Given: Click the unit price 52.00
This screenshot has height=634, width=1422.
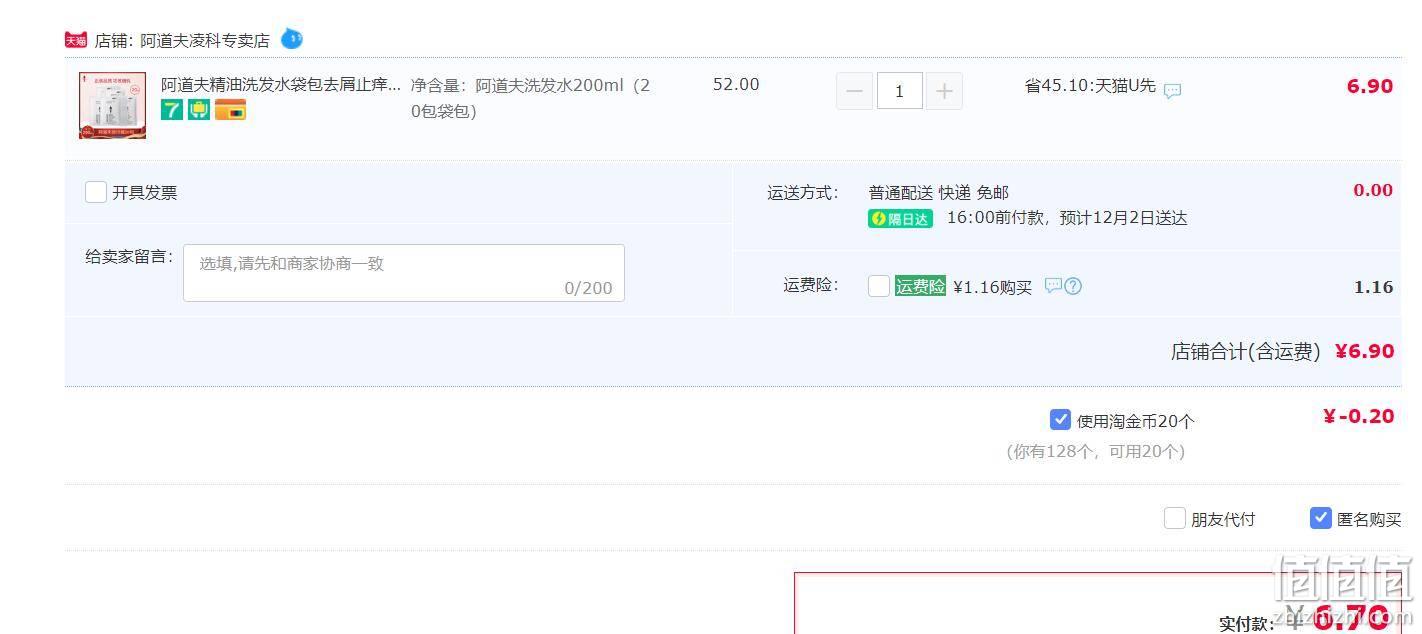Looking at the screenshot, I should 736,84.
